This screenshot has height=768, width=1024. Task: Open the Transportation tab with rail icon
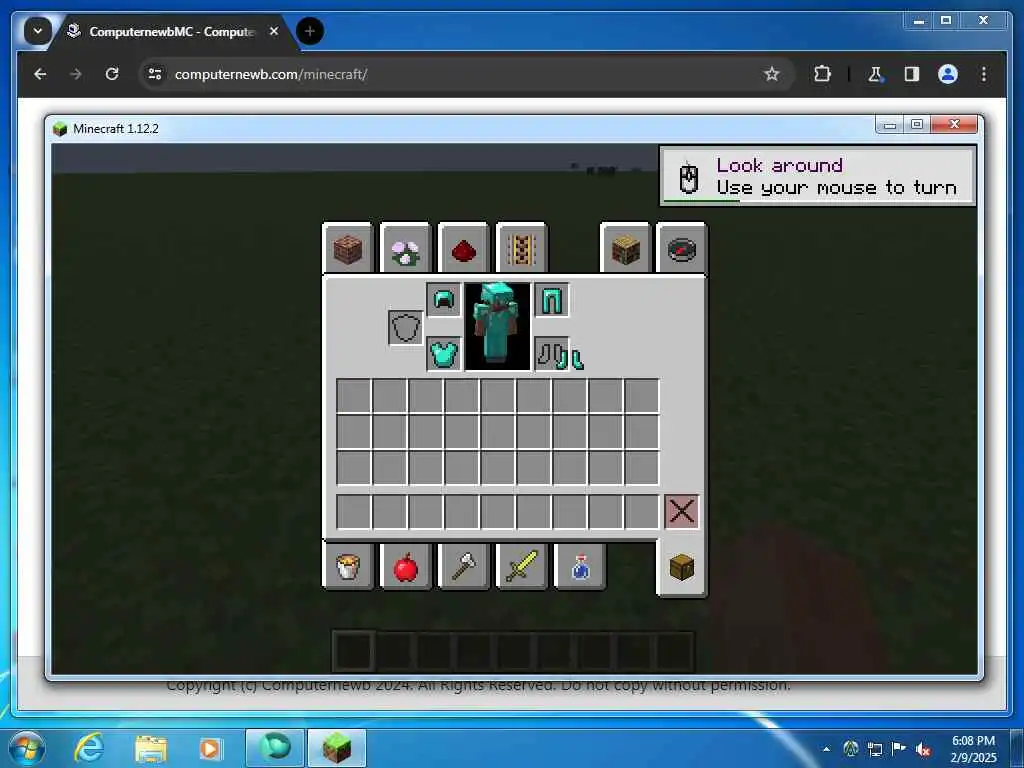[521, 249]
